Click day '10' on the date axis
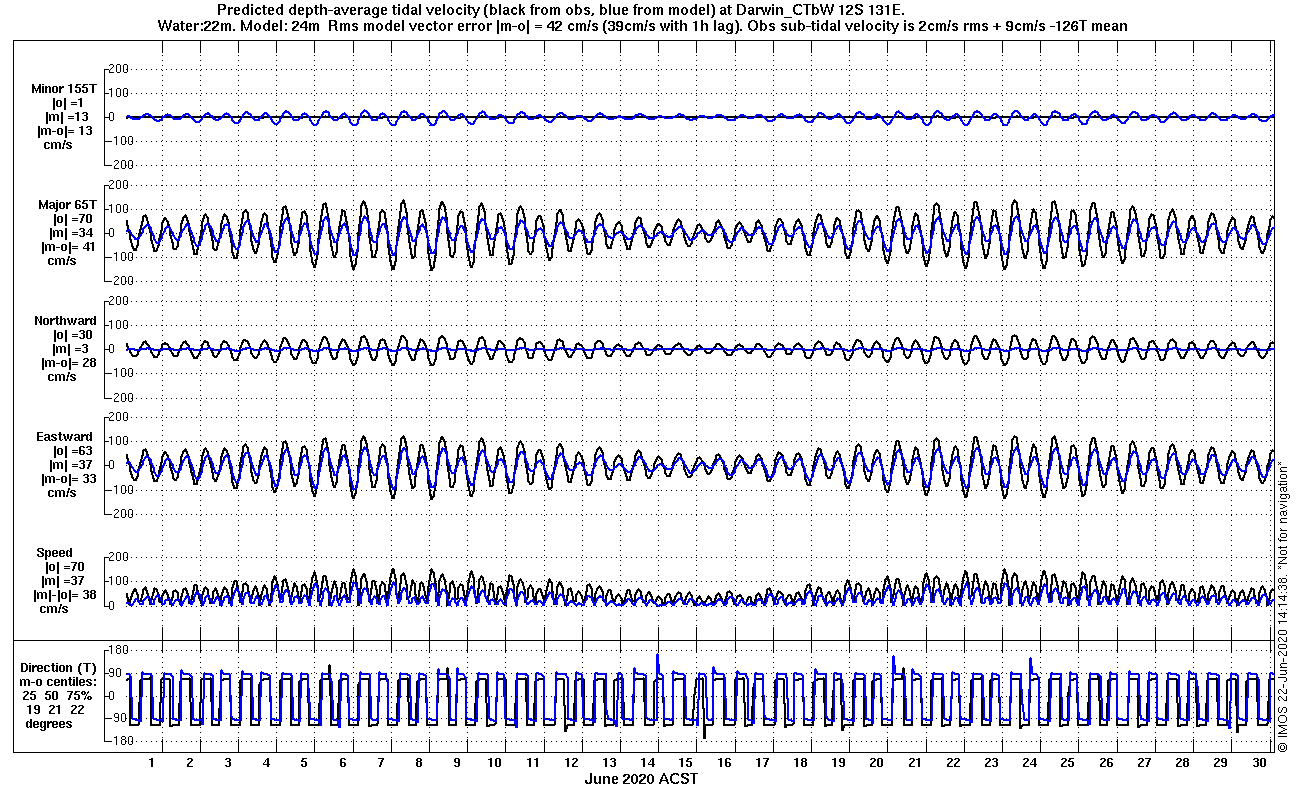The height and width of the screenshot is (800, 1300). click(495, 763)
